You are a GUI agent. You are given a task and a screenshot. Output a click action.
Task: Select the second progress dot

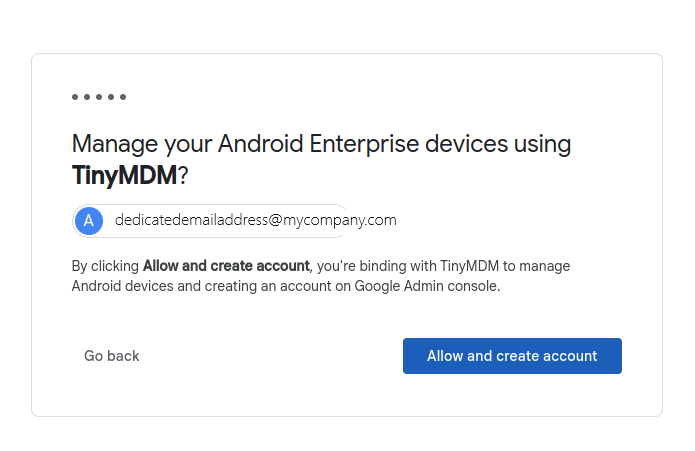87,97
